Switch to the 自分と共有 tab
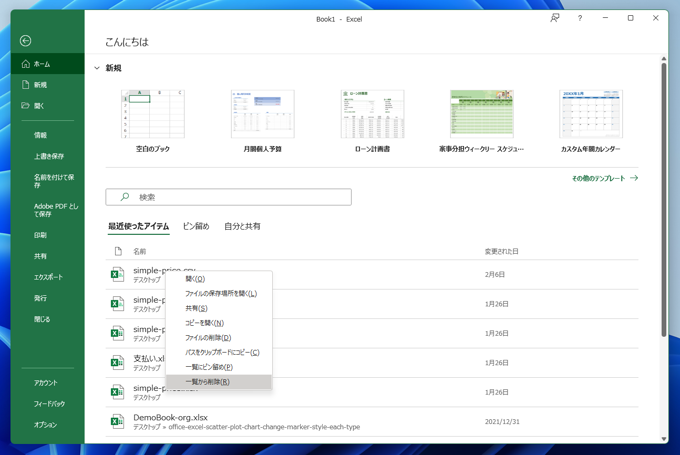680x455 pixels. coord(242,226)
